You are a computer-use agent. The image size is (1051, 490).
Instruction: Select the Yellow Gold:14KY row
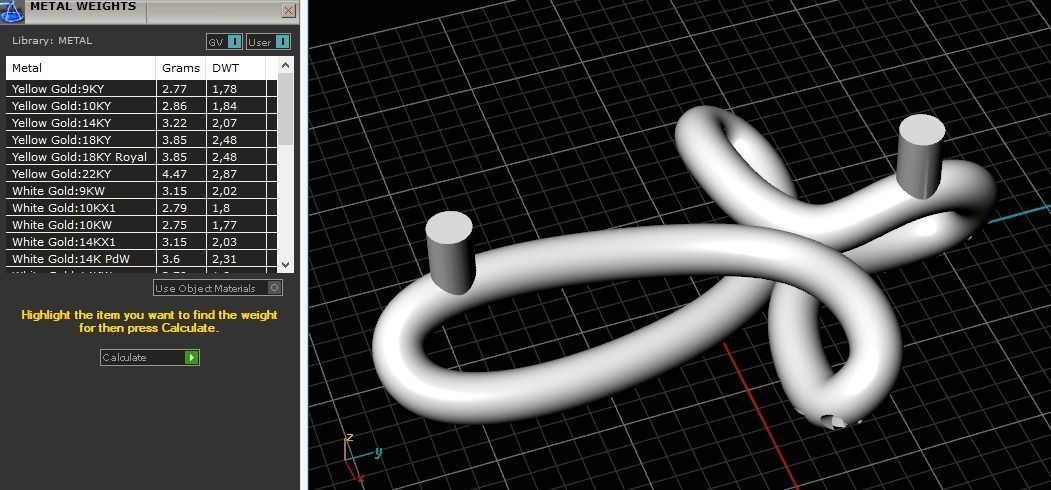[x=141, y=123]
